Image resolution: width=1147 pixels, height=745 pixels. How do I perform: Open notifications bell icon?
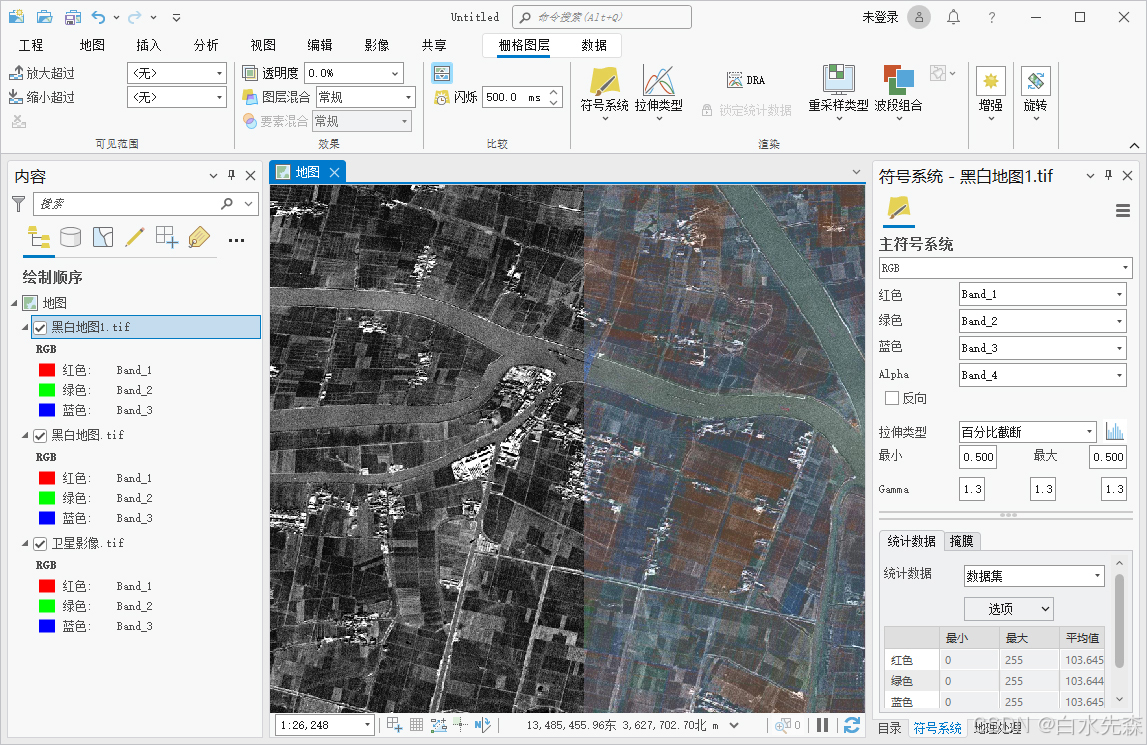(953, 16)
